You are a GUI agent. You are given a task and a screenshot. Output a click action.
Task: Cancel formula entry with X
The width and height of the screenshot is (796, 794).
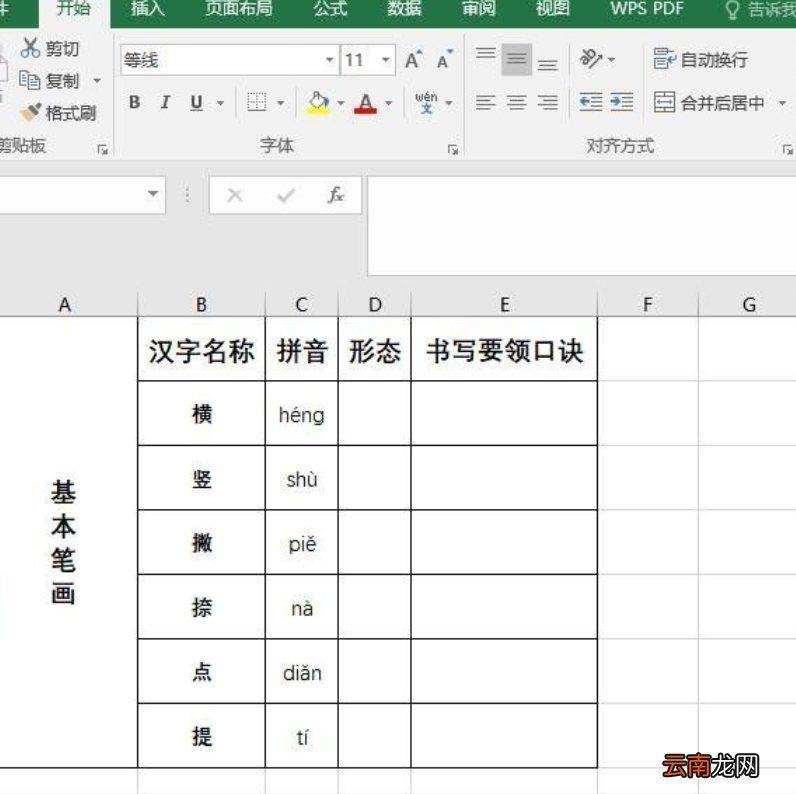tap(235, 194)
